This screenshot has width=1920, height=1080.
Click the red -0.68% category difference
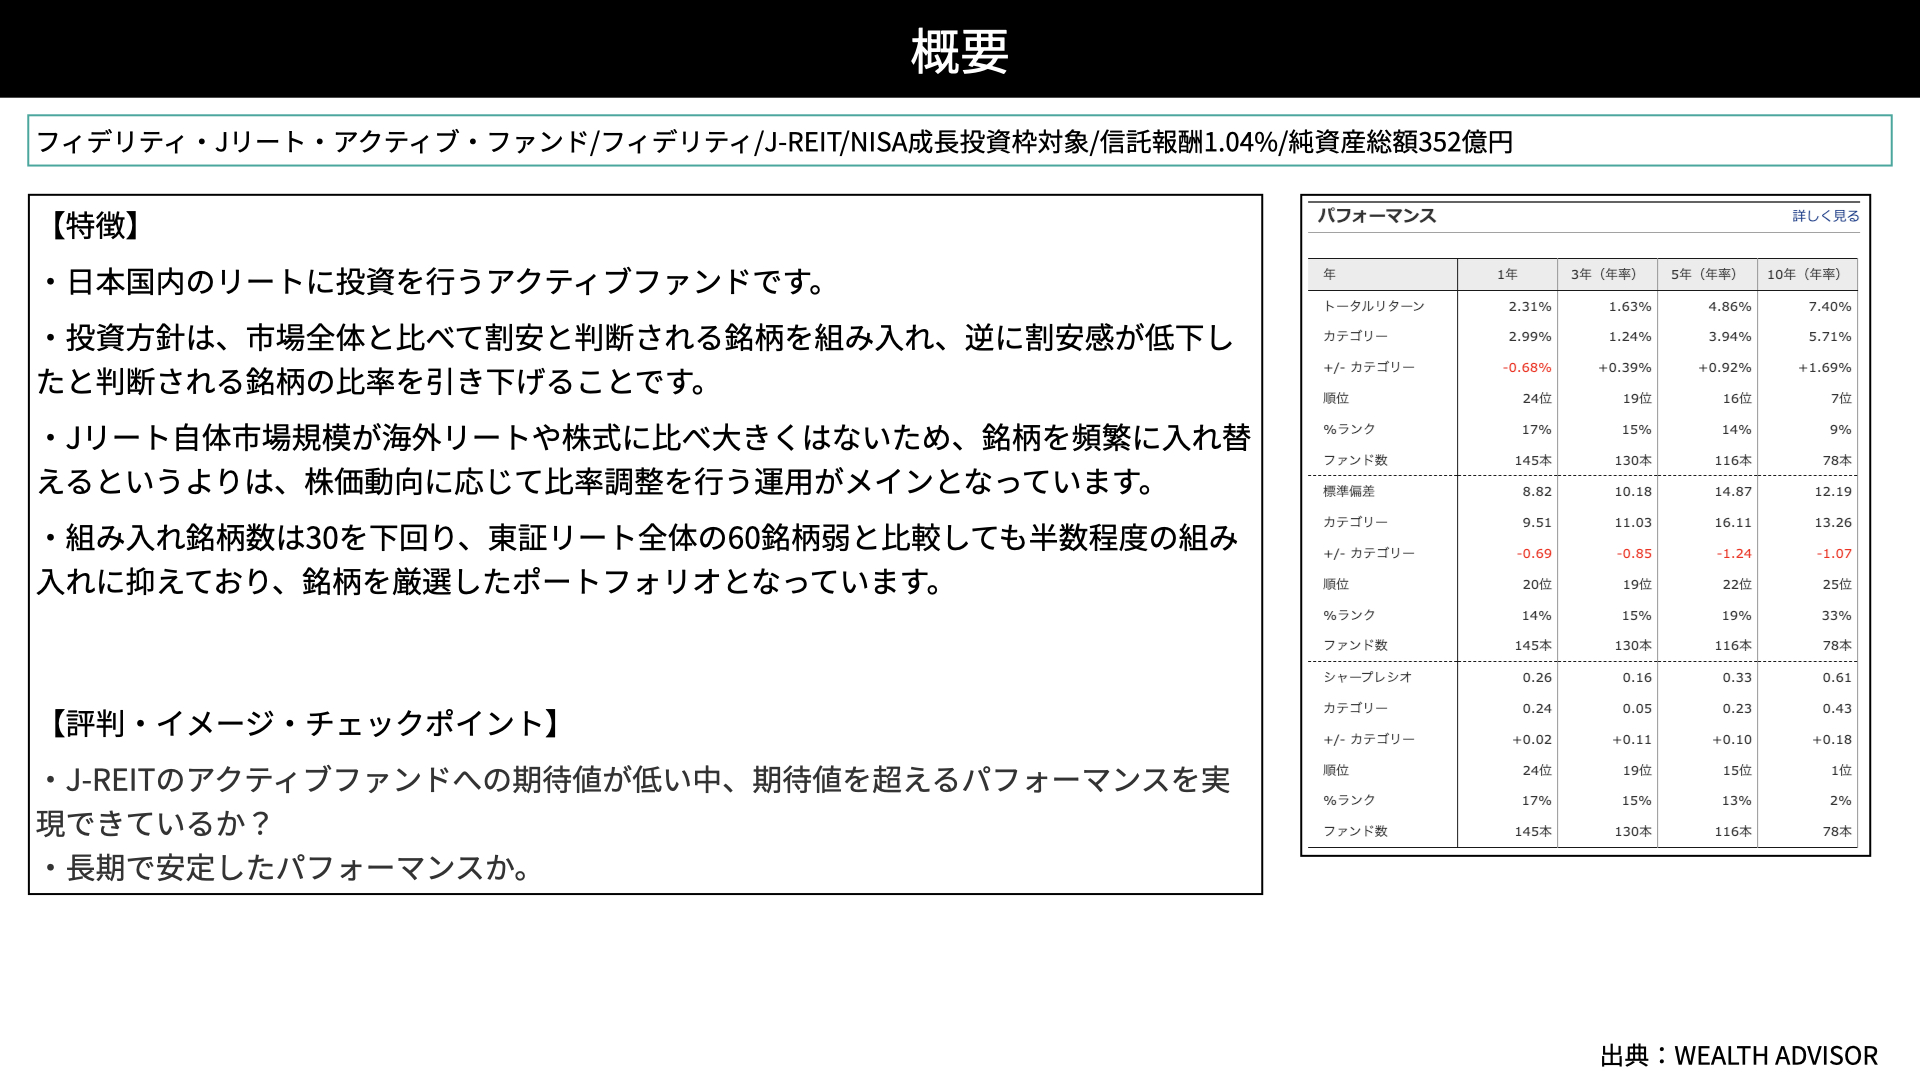1527,368
